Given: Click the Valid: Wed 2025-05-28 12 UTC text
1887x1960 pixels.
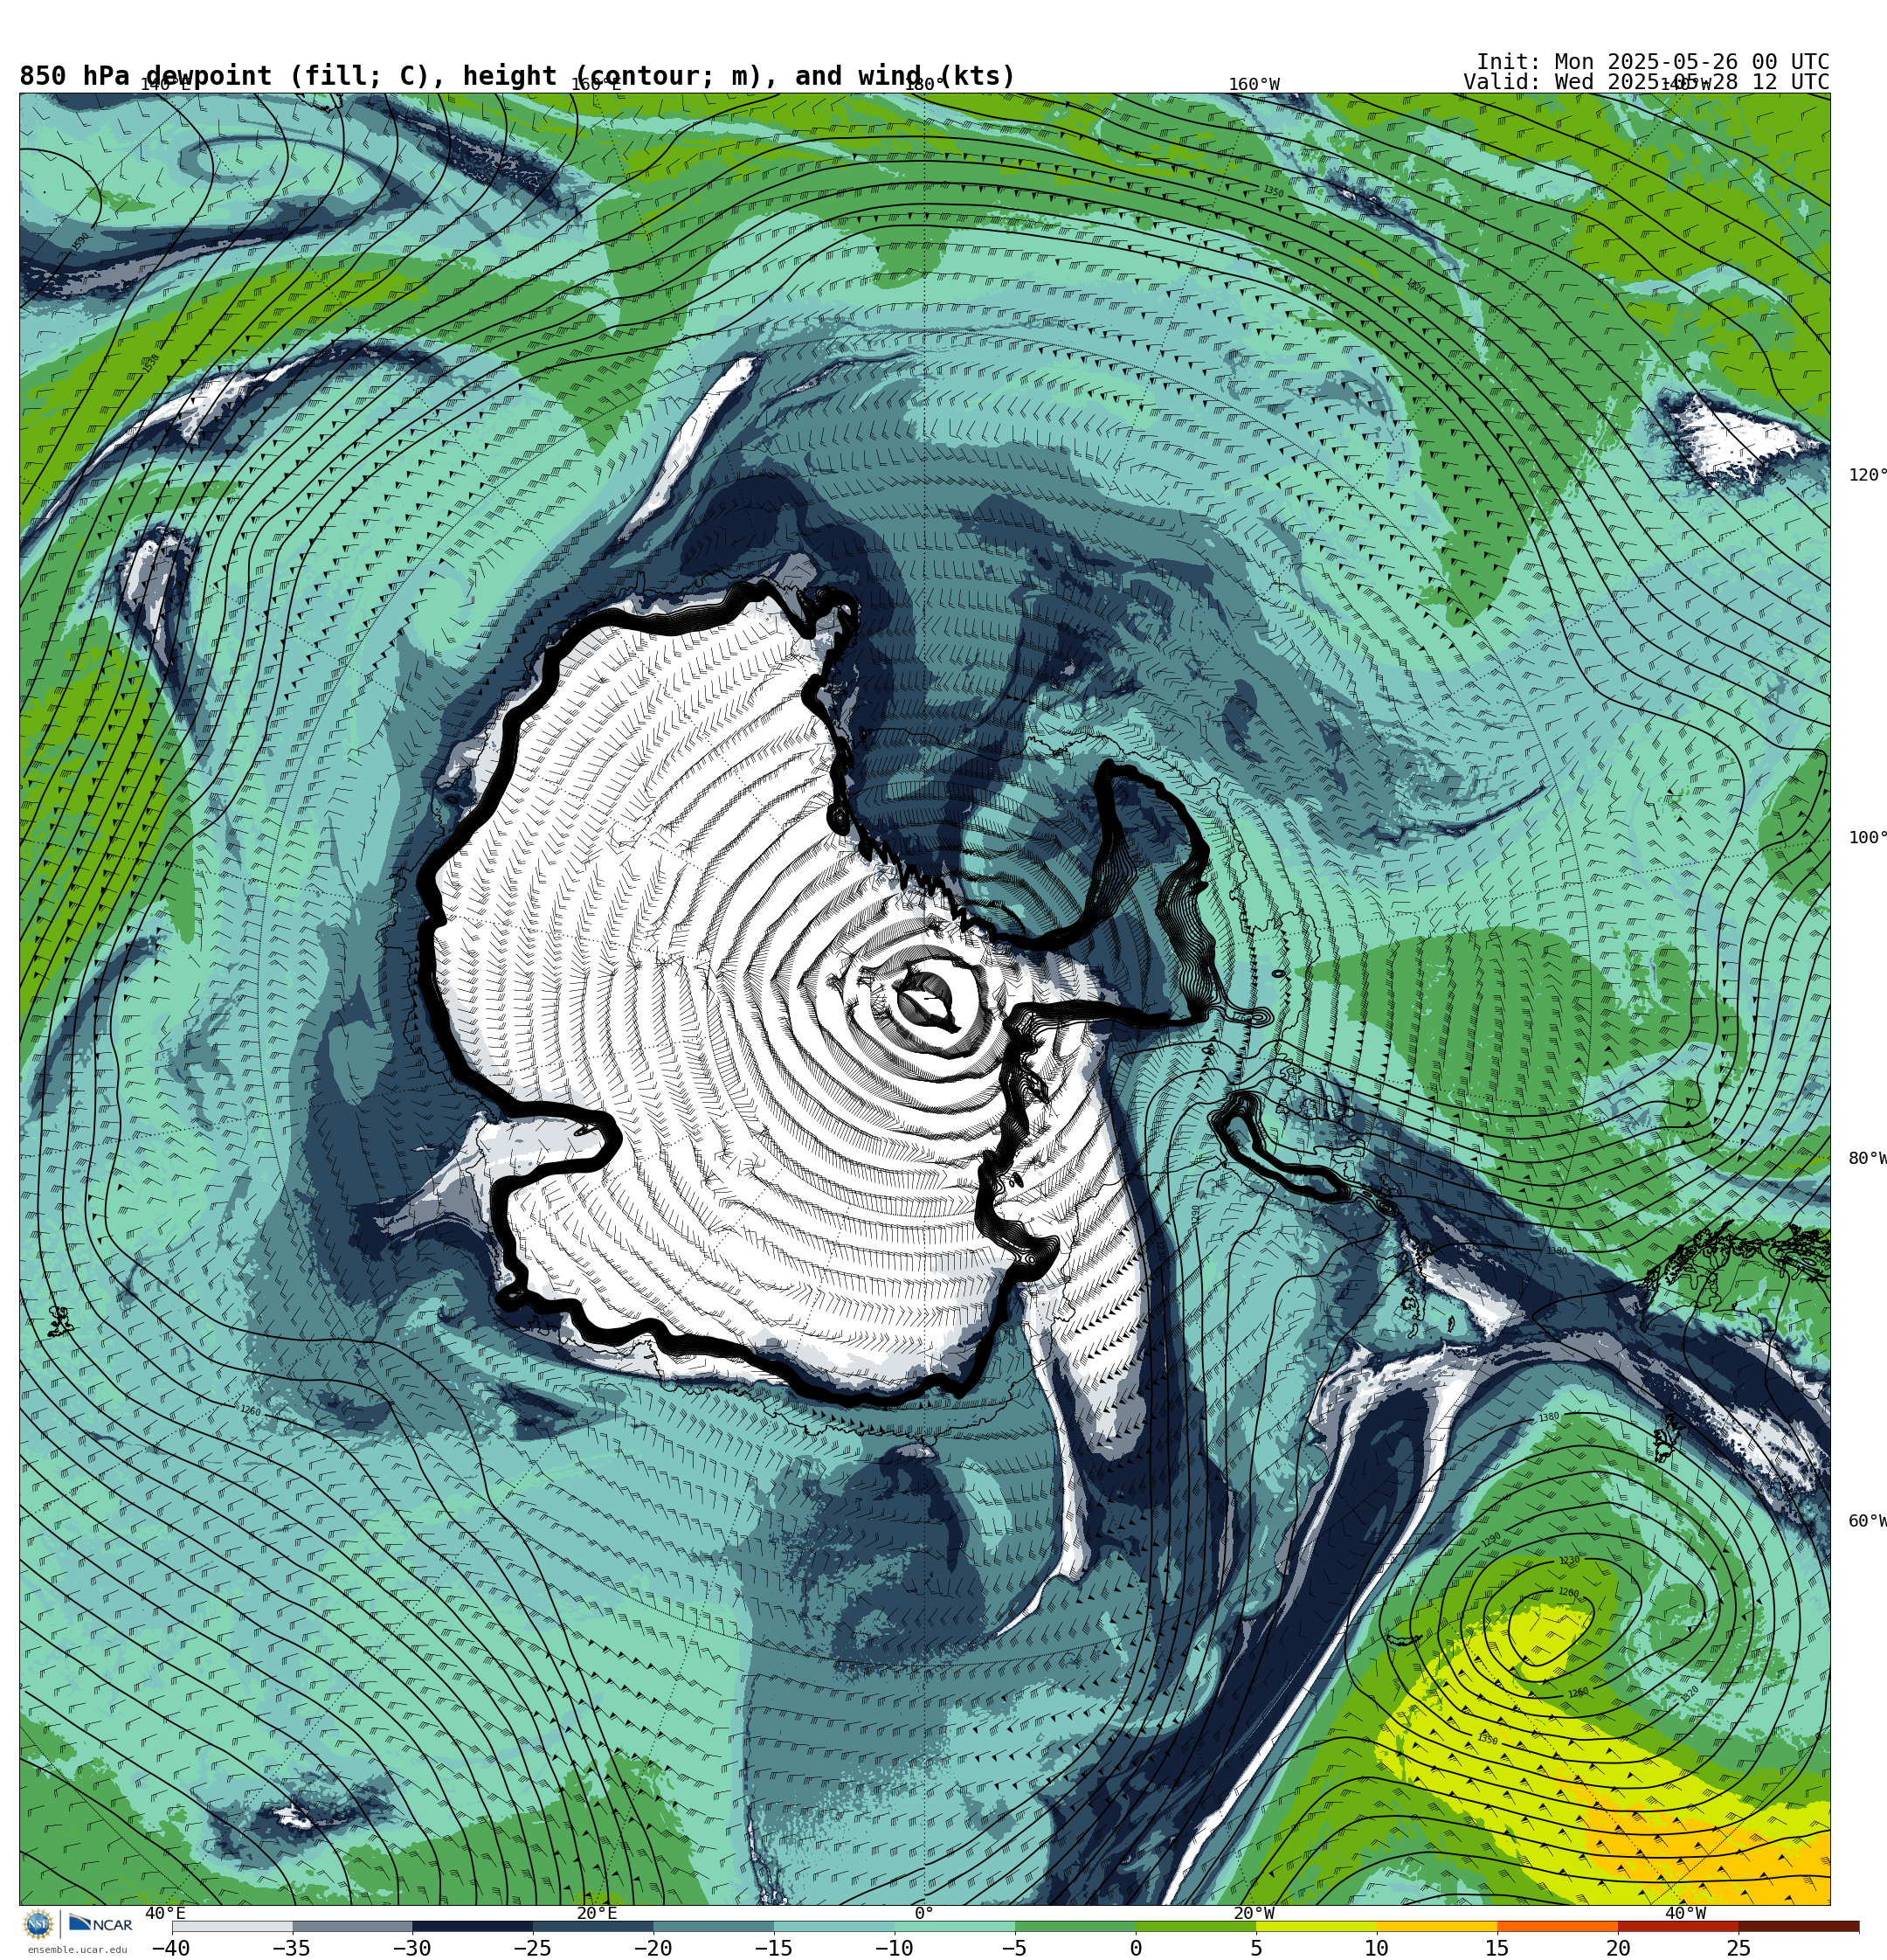Looking at the screenshot, I should pos(1646,82).
